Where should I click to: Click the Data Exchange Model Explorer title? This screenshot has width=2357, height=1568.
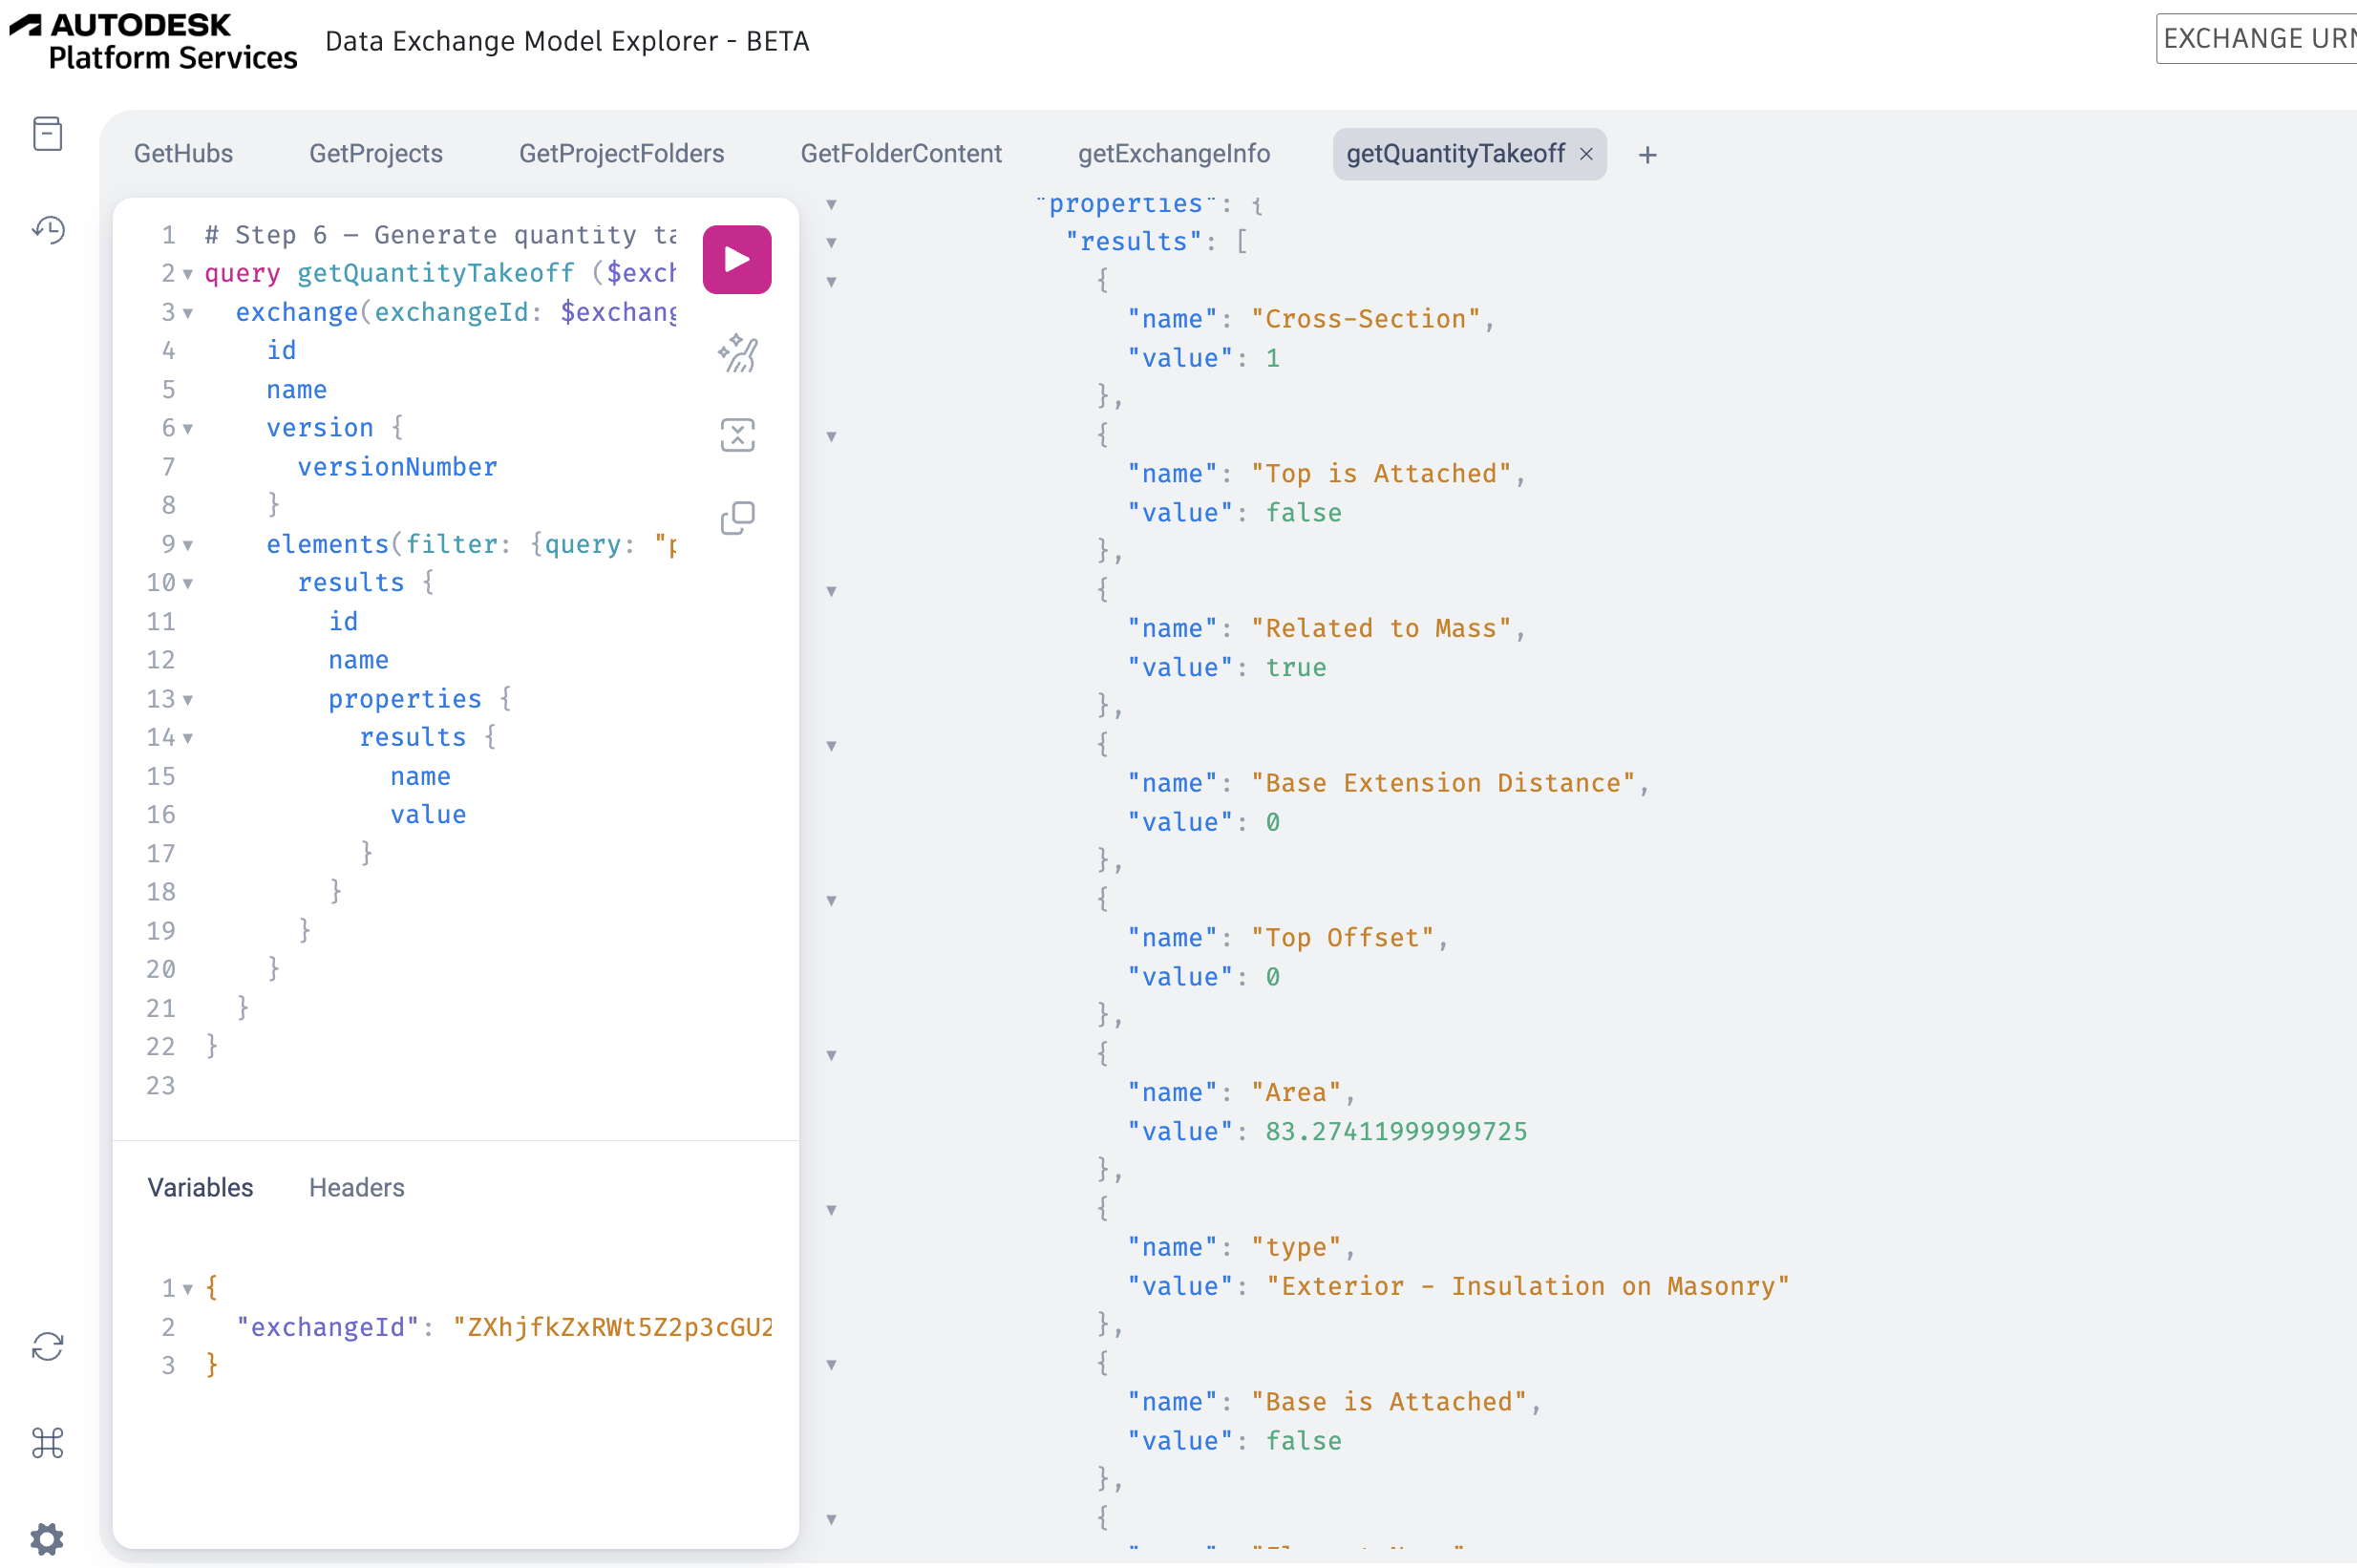[567, 41]
